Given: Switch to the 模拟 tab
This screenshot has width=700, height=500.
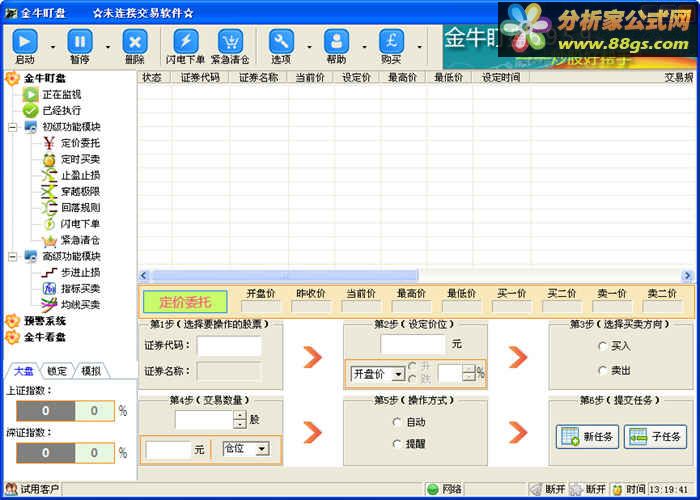Looking at the screenshot, I should pyautogui.click(x=91, y=371).
